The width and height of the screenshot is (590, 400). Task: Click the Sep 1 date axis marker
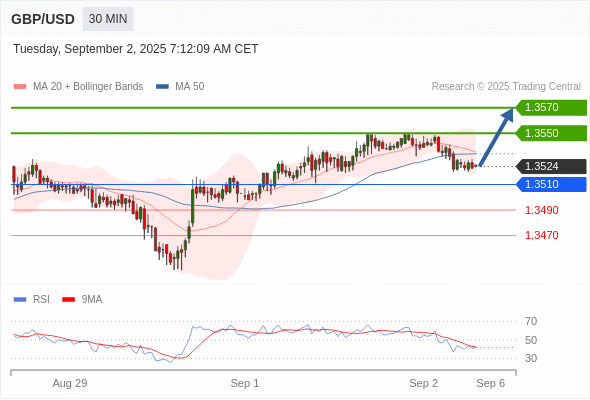point(245,383)
